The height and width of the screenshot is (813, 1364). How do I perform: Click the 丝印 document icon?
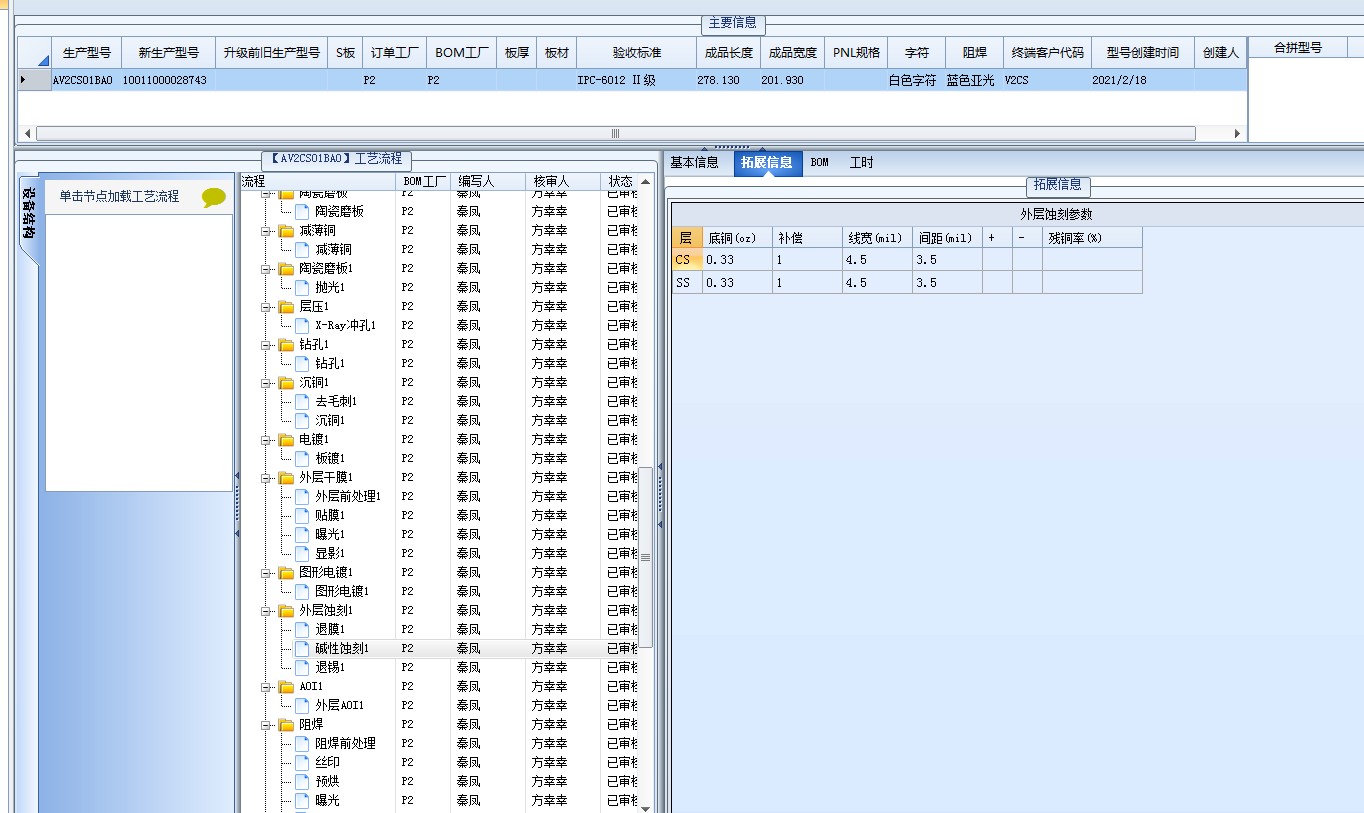coord(303,763)
